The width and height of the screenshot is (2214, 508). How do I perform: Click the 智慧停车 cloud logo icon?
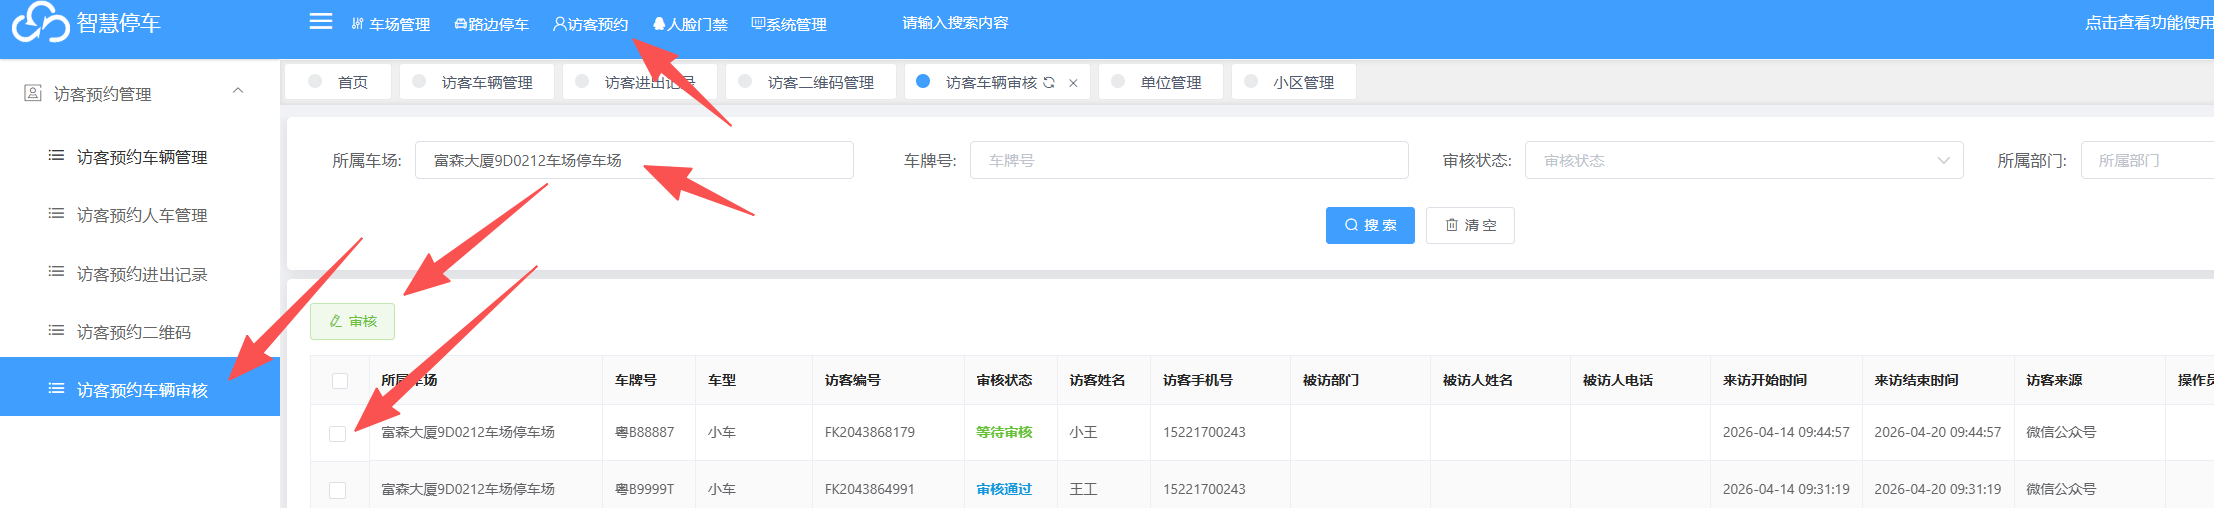click(40, 22)
